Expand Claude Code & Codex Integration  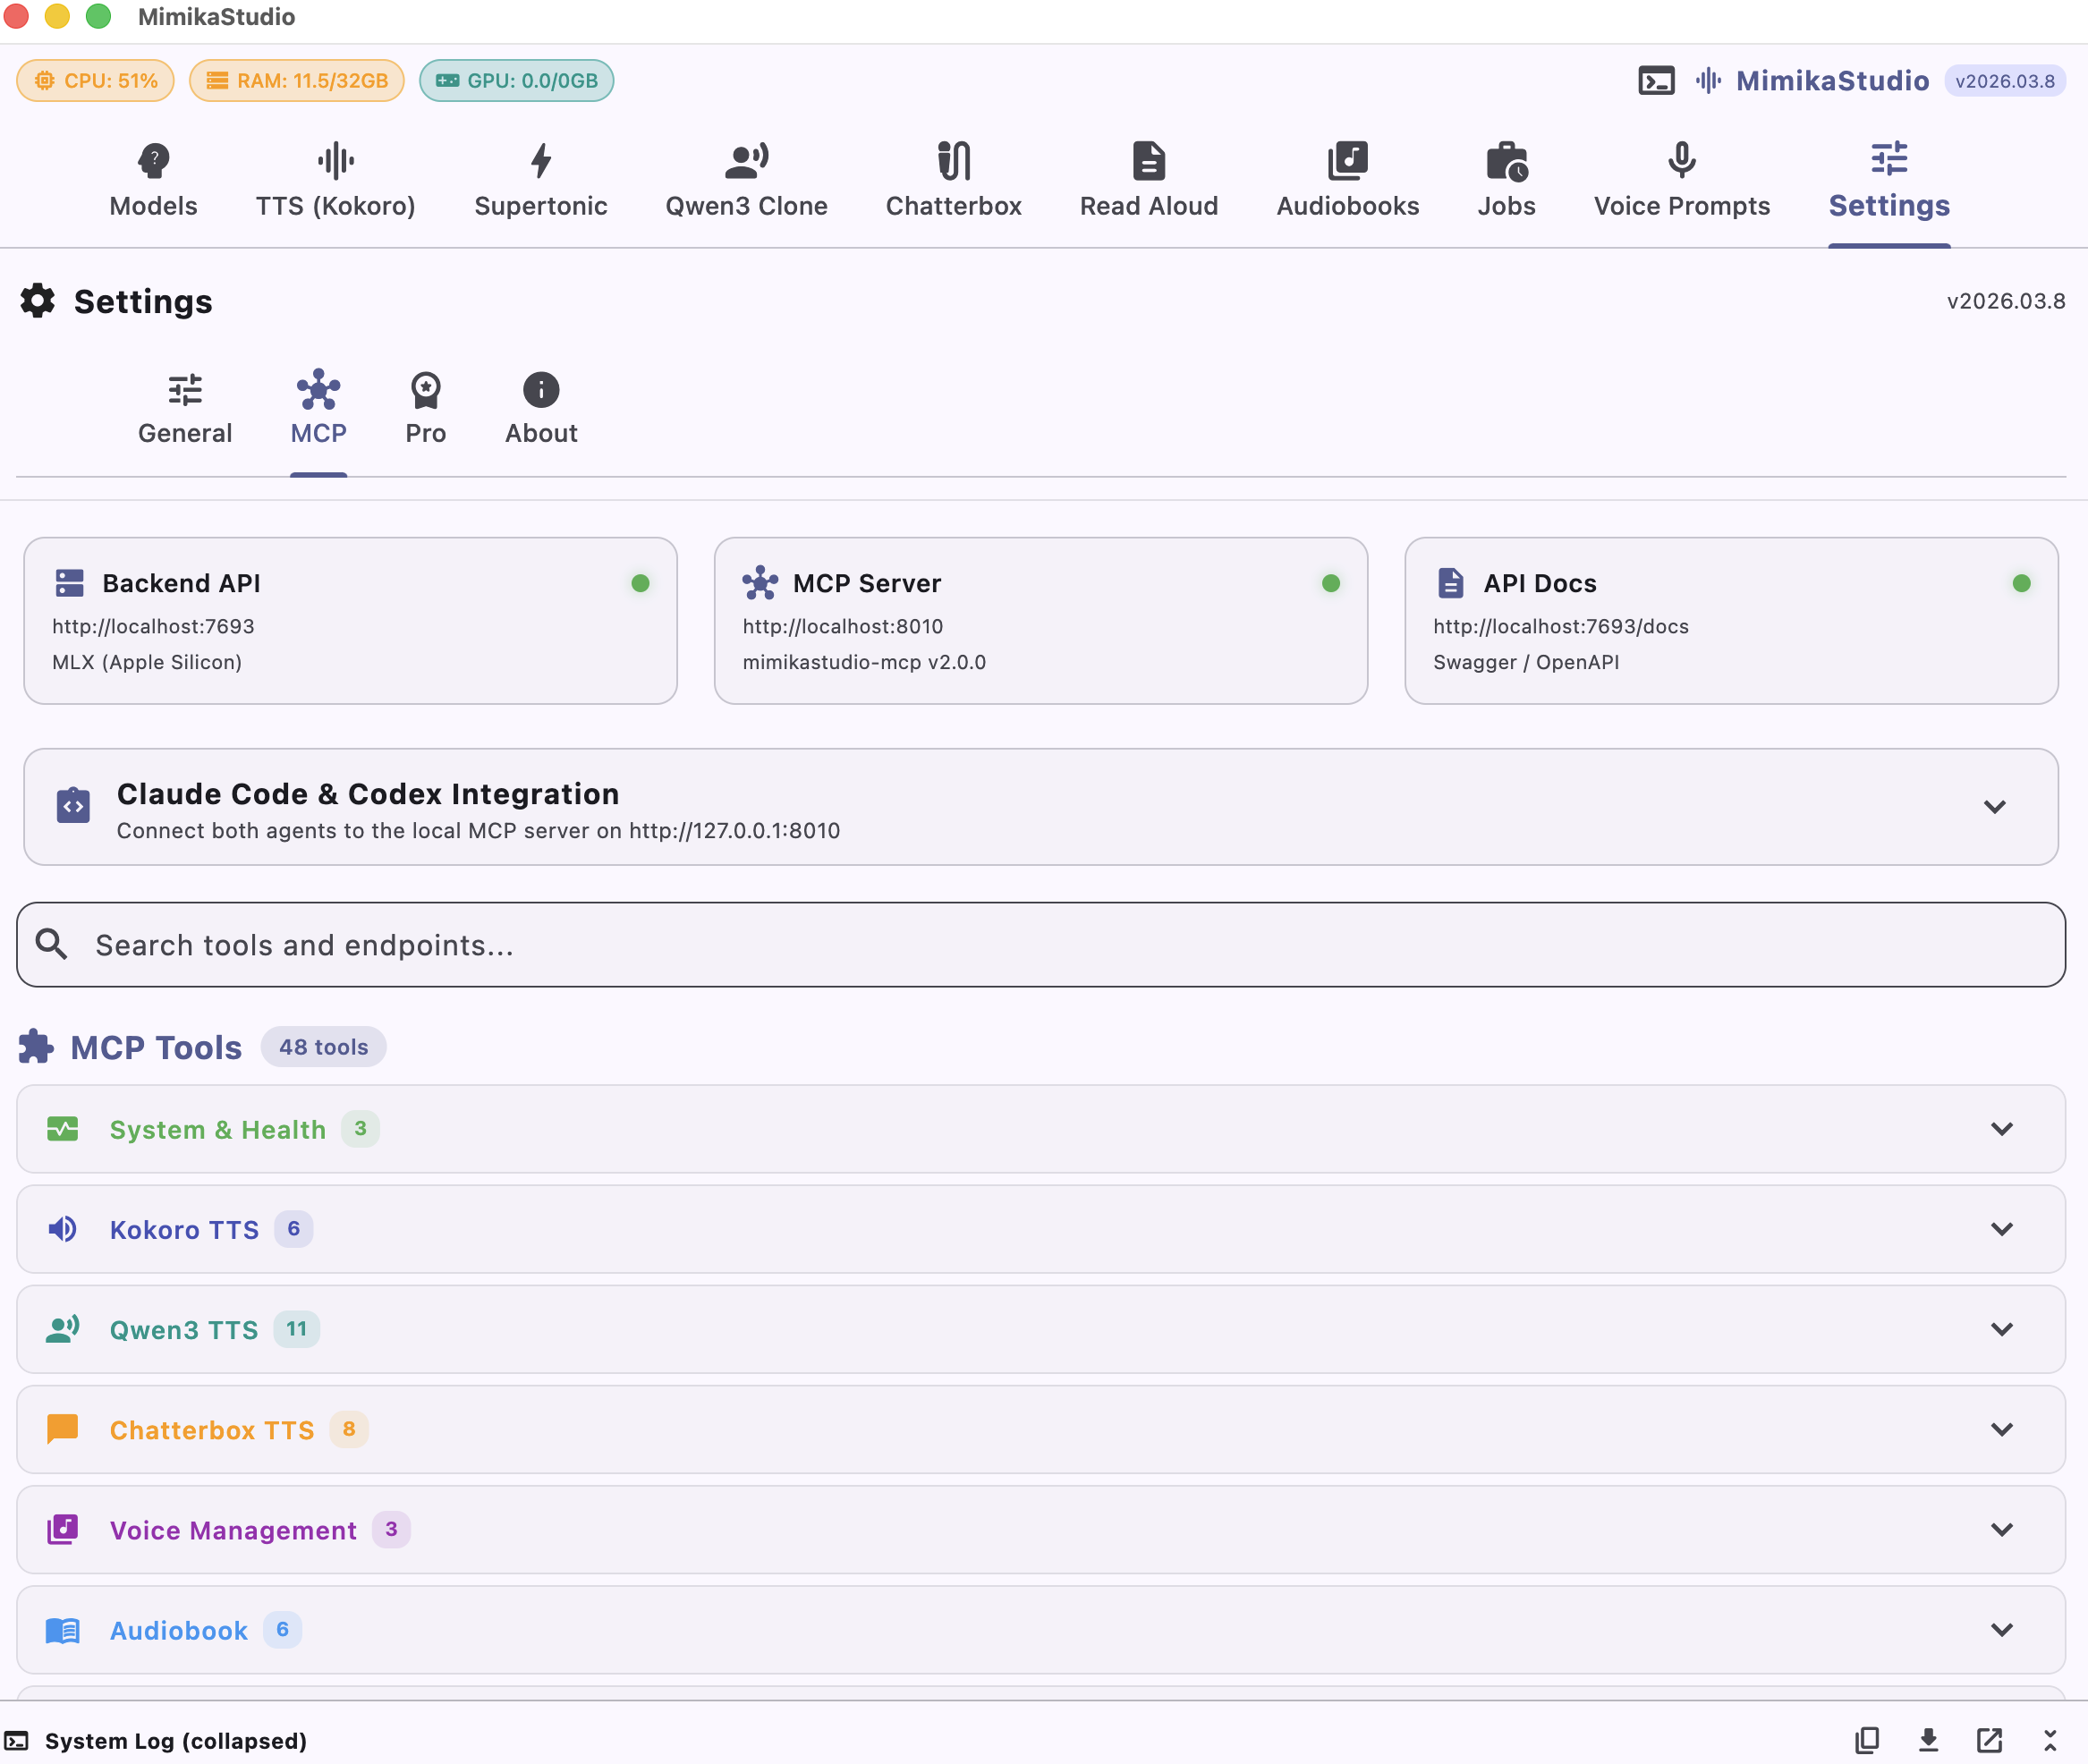1994,807
